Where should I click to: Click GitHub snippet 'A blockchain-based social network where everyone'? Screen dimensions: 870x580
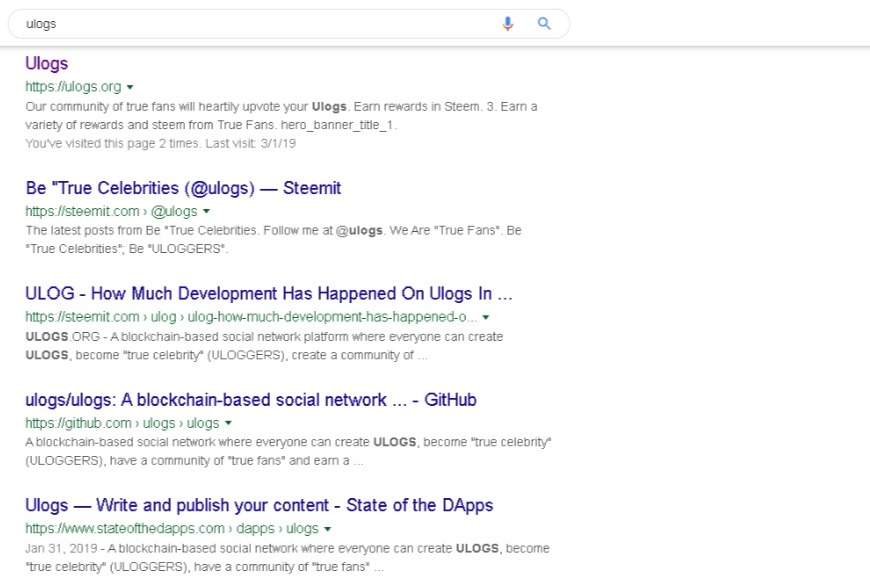[x=288, y=451]
